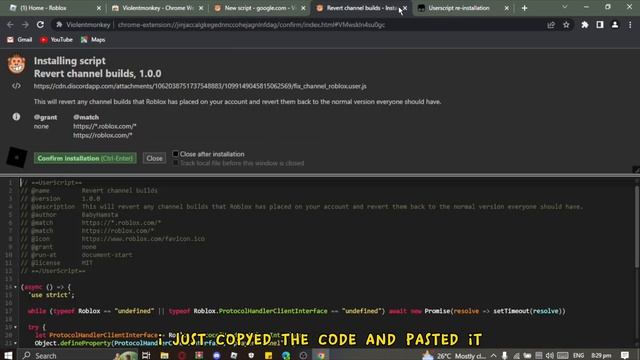Click the share page icon in address bar
Image resolution: width=640 pixels, height=360 pixels.
(551, 25)
